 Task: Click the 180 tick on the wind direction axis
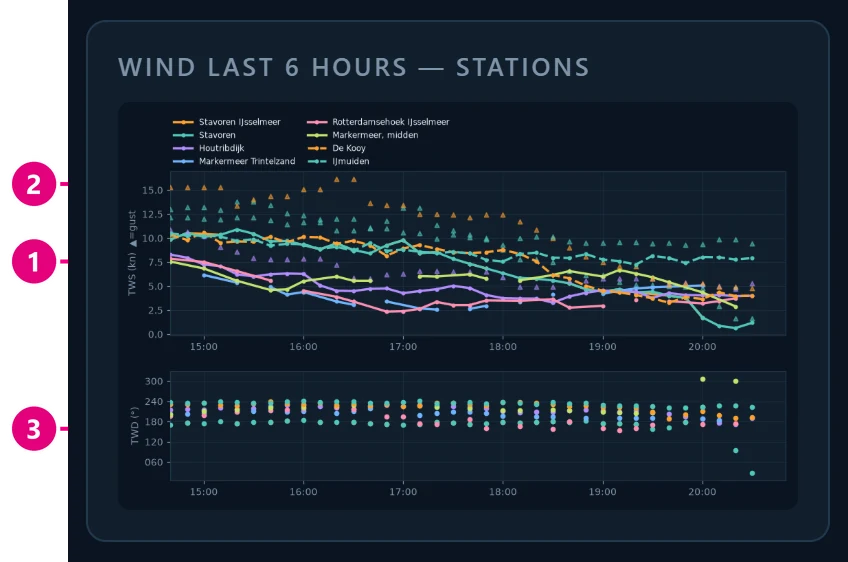point(154,422)
